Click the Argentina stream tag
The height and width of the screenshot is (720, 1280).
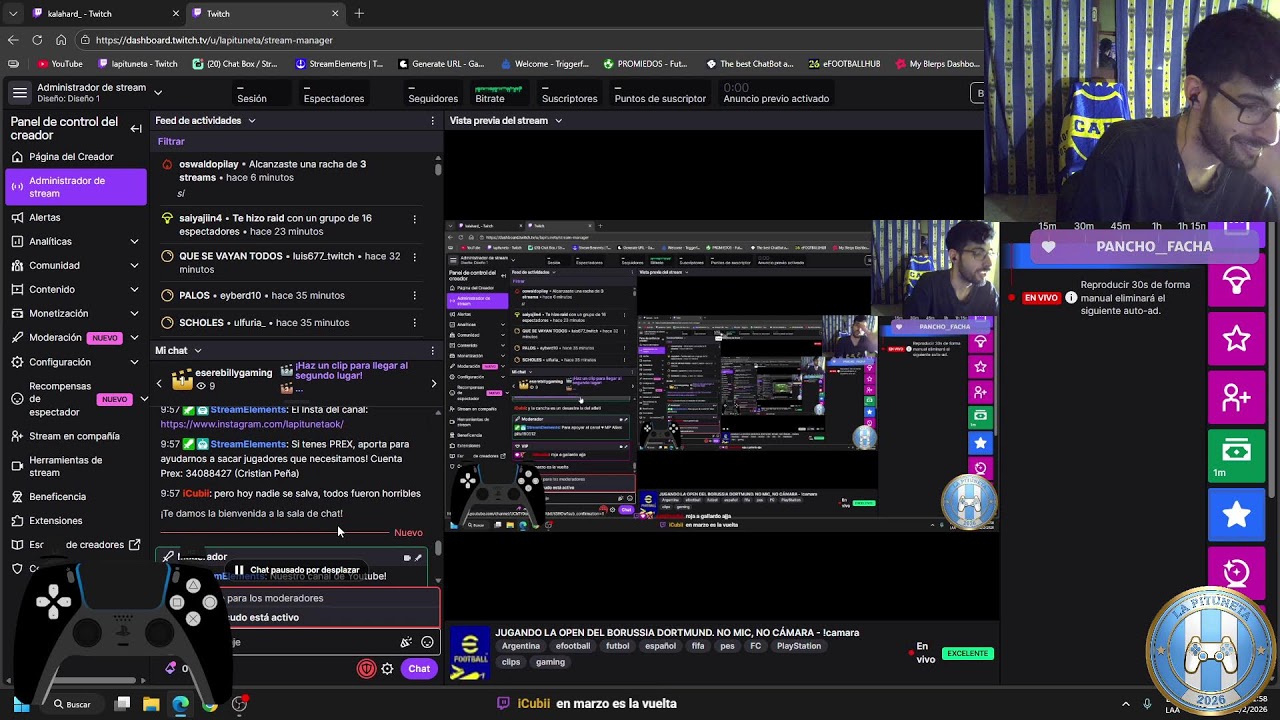coord(521,647)
